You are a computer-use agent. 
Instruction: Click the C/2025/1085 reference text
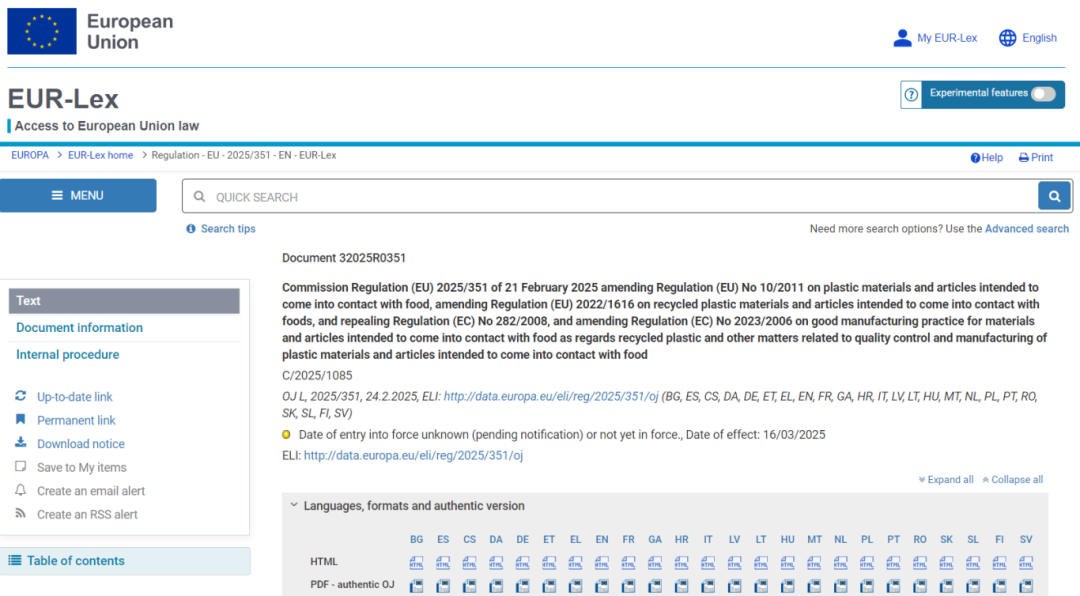point(317,376)
